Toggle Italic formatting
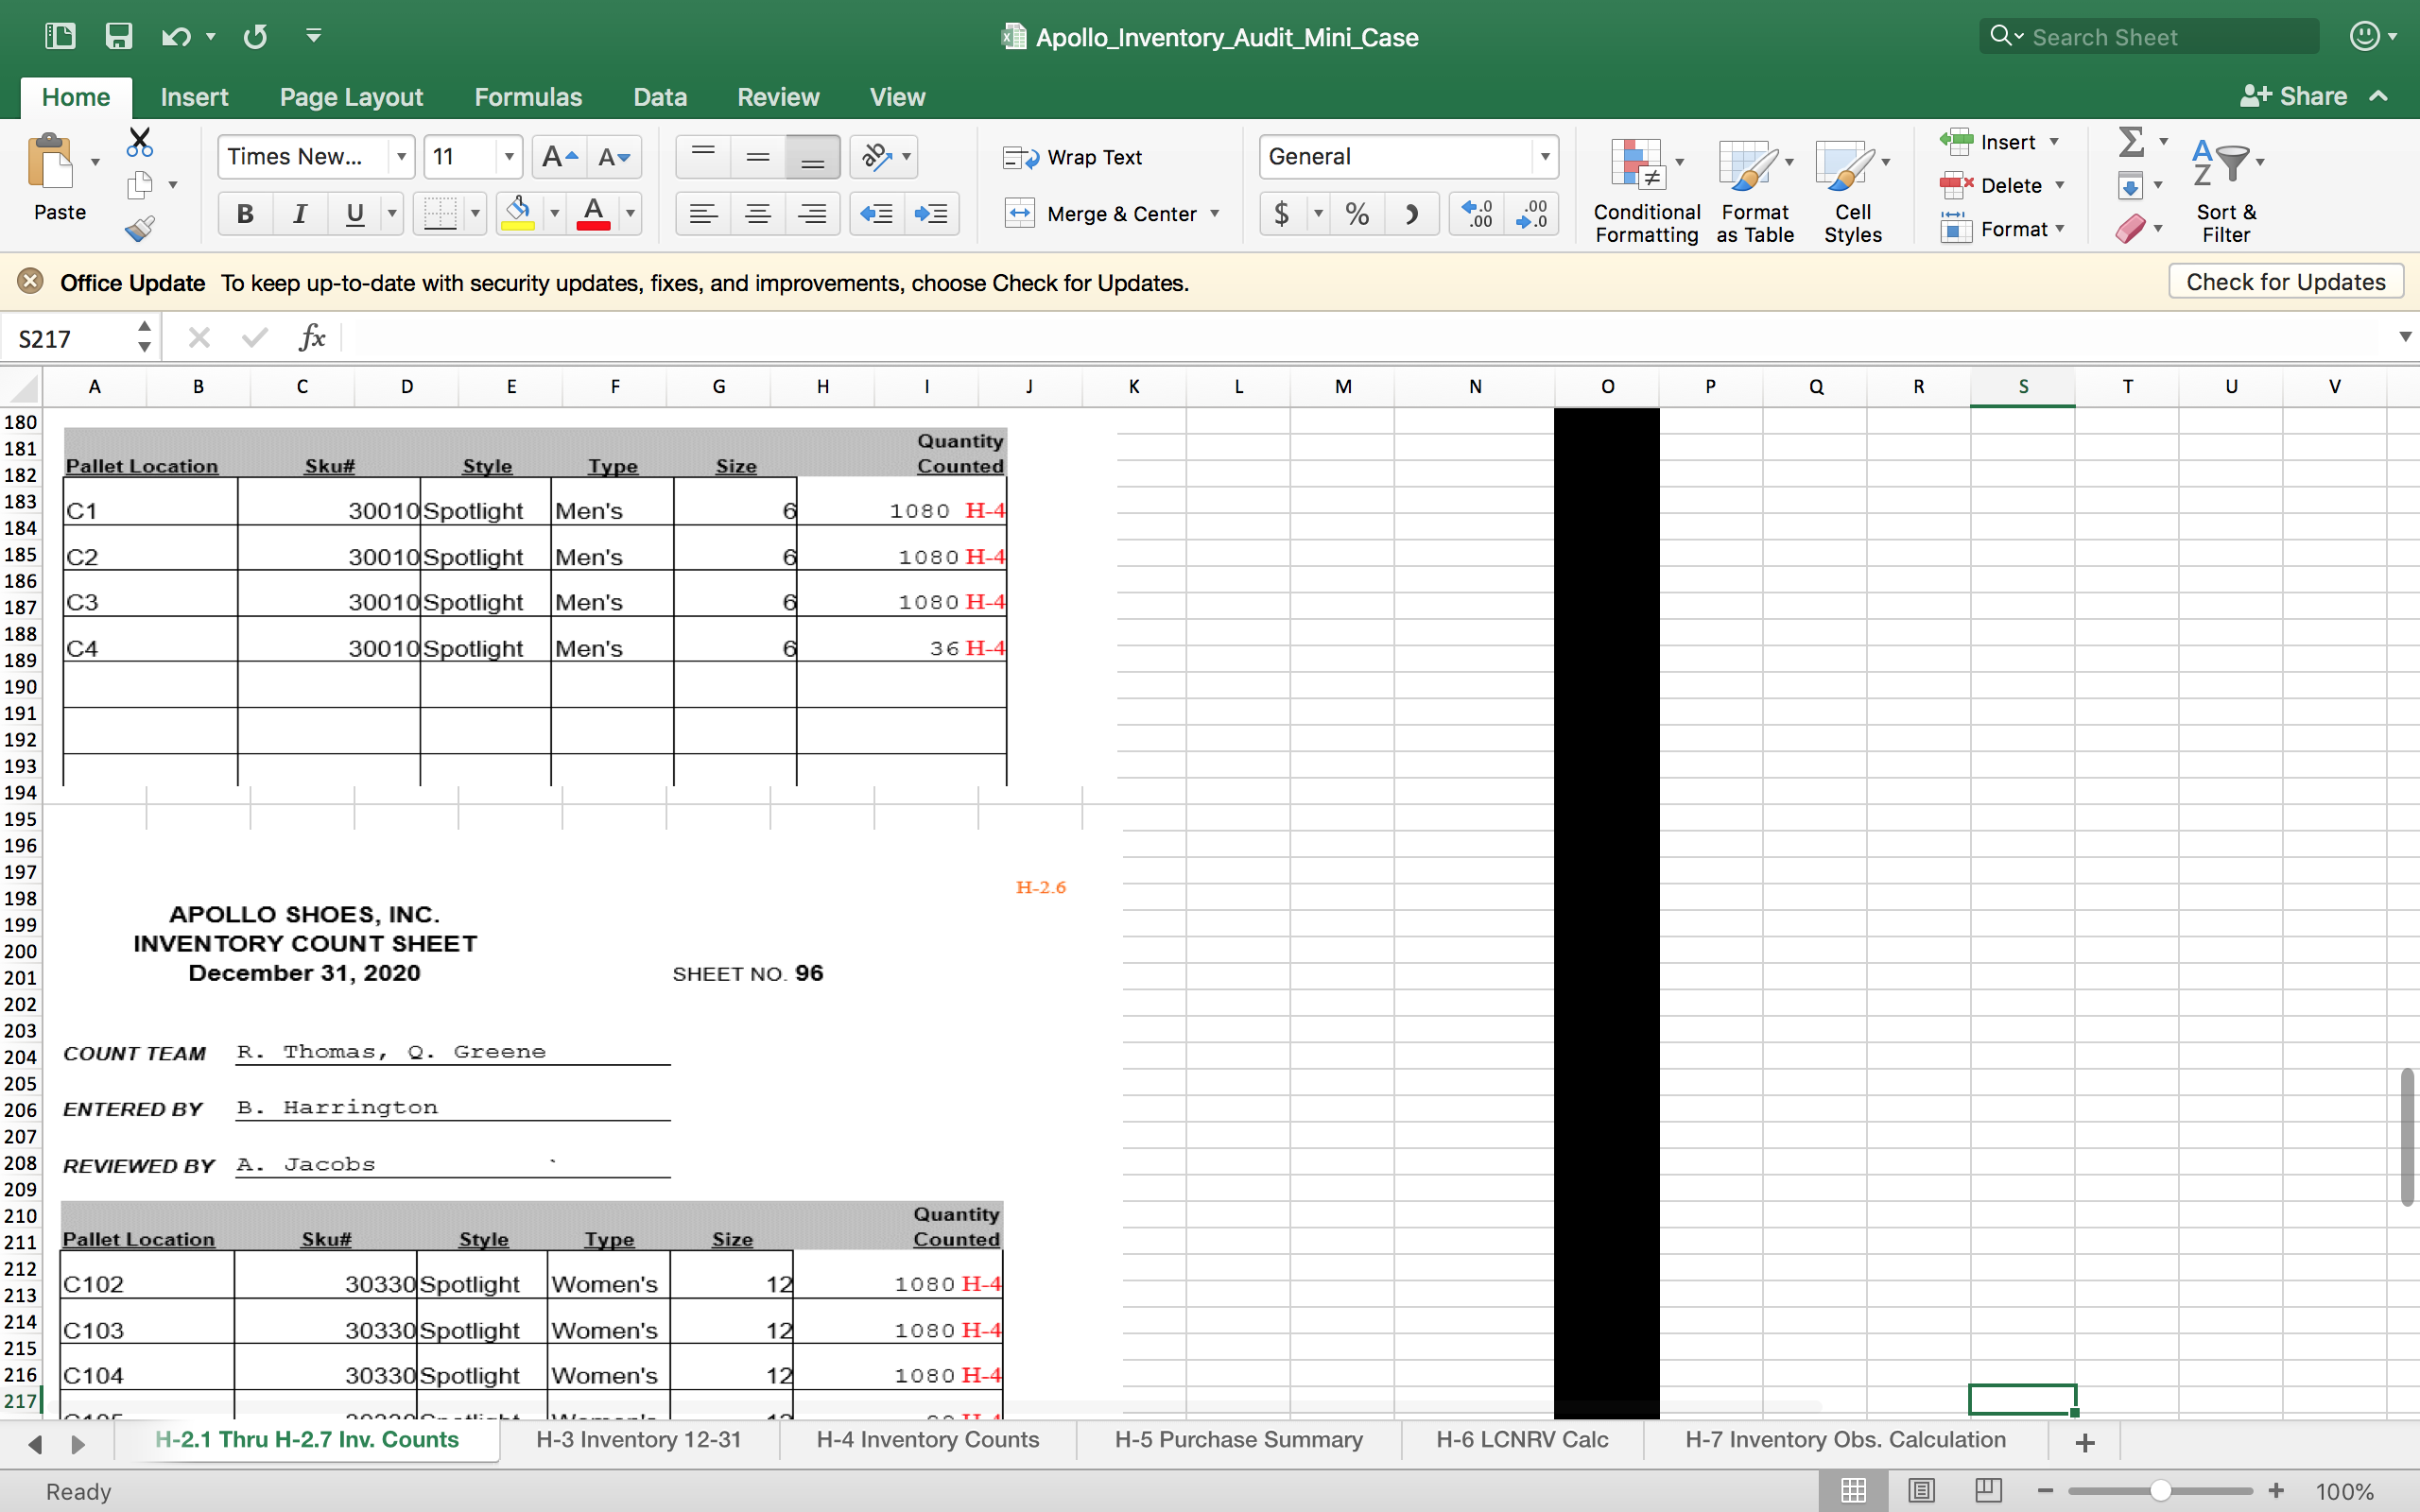The height and width of the screenshot is (1512, 2420). 299,213
